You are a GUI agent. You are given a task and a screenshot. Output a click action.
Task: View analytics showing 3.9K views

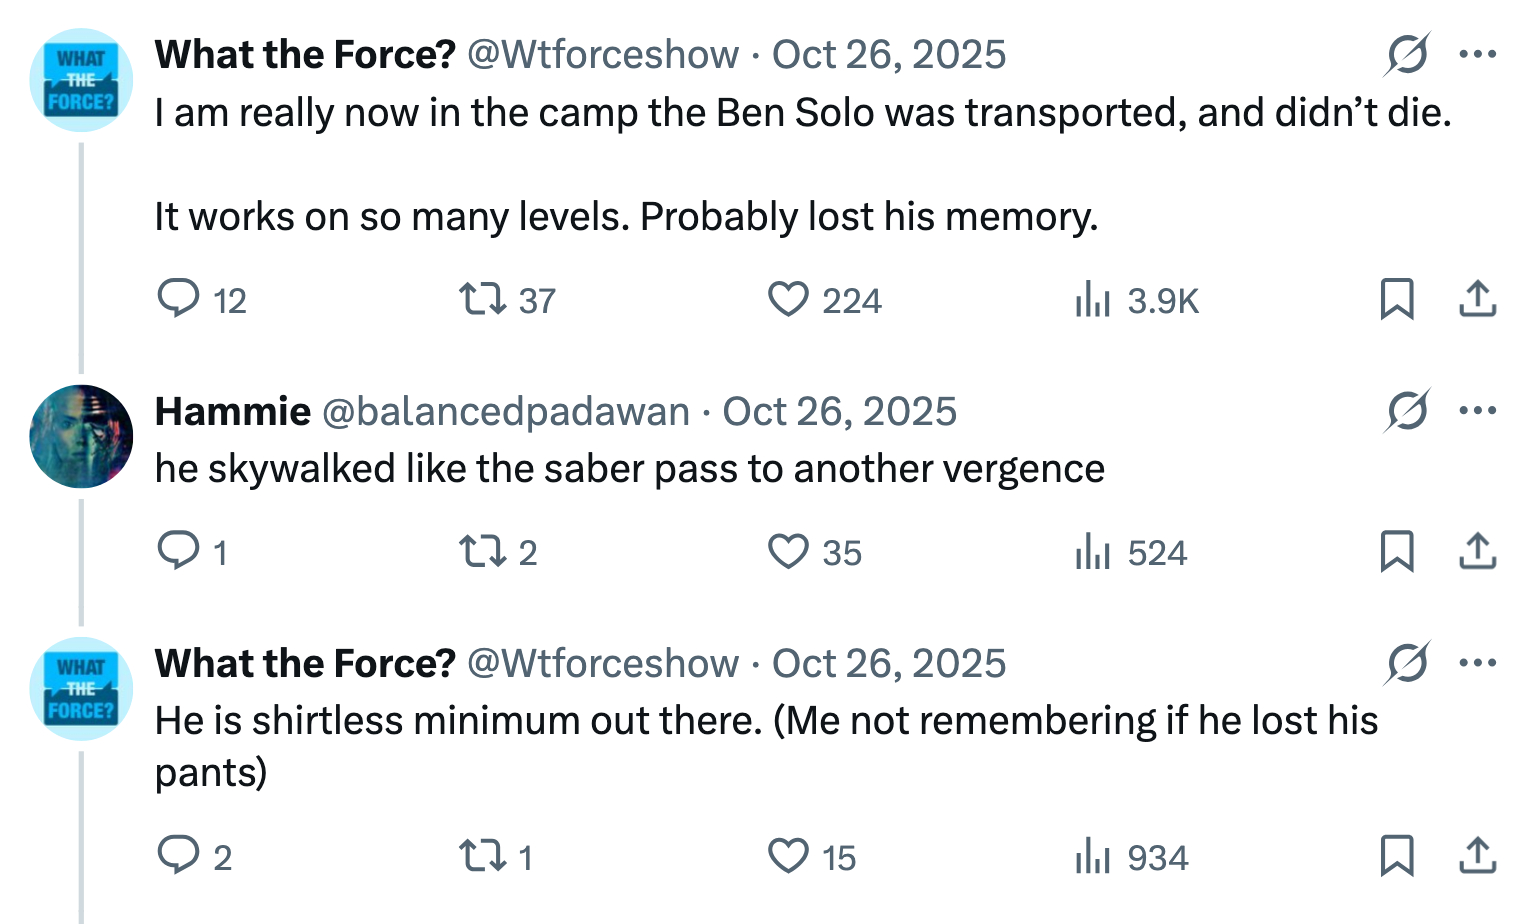coord(1093,299)
